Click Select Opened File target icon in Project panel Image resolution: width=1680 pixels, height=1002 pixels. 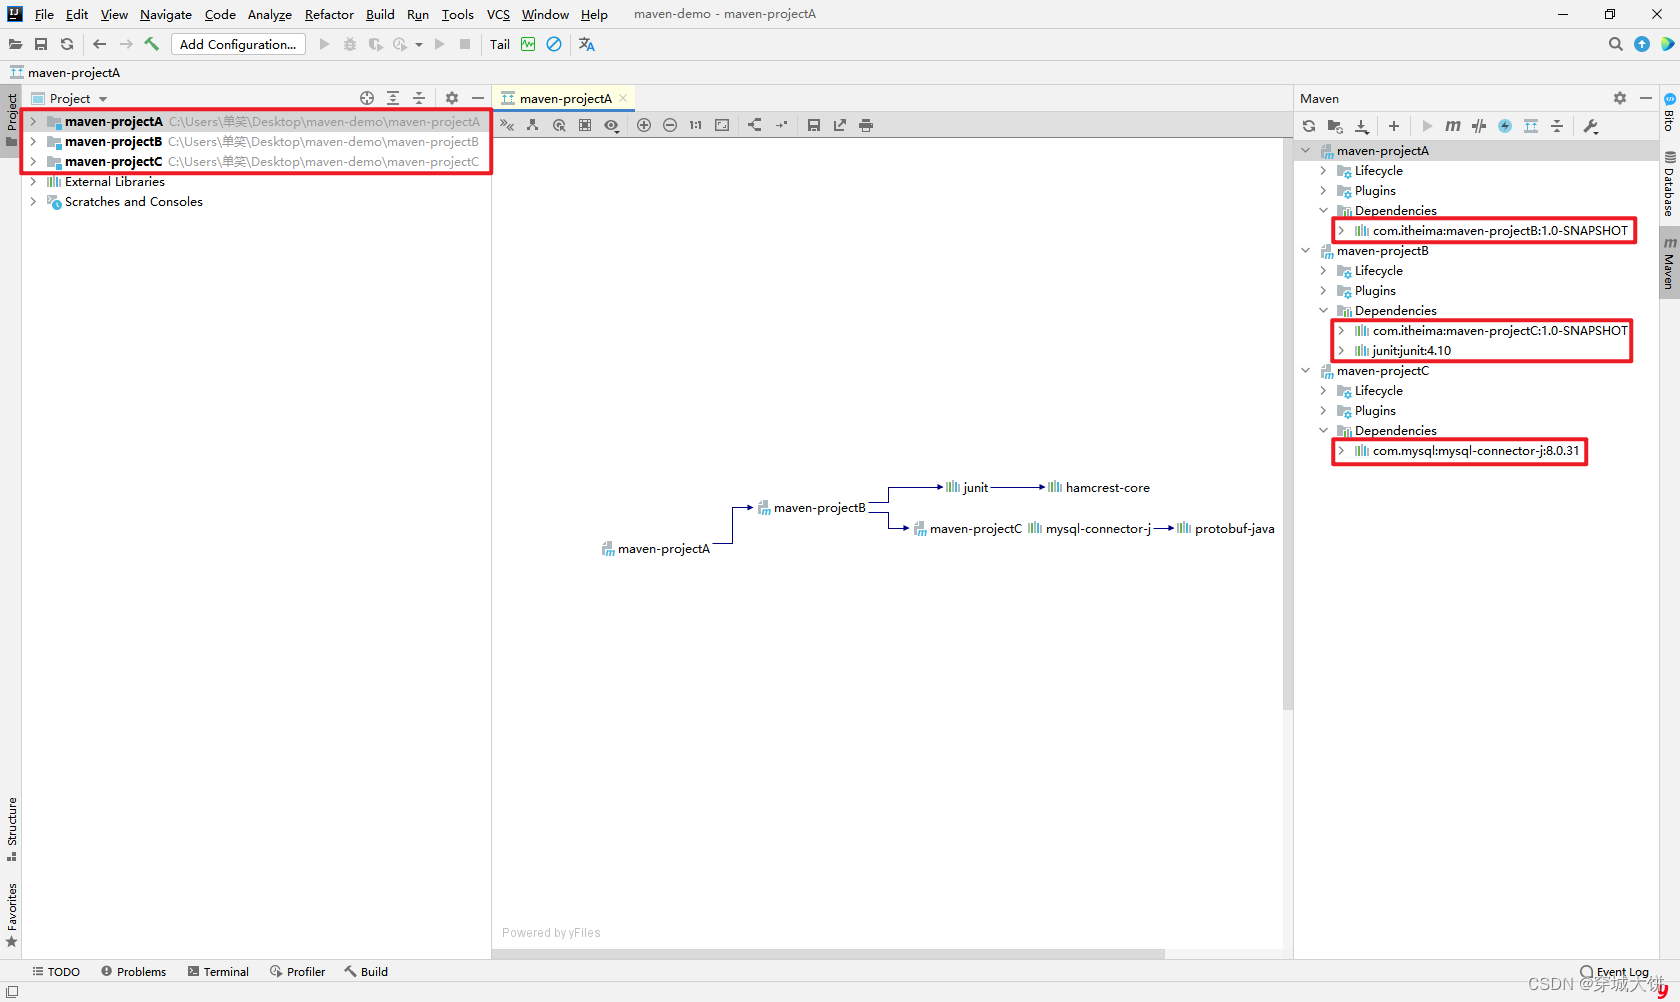point(367,98)
